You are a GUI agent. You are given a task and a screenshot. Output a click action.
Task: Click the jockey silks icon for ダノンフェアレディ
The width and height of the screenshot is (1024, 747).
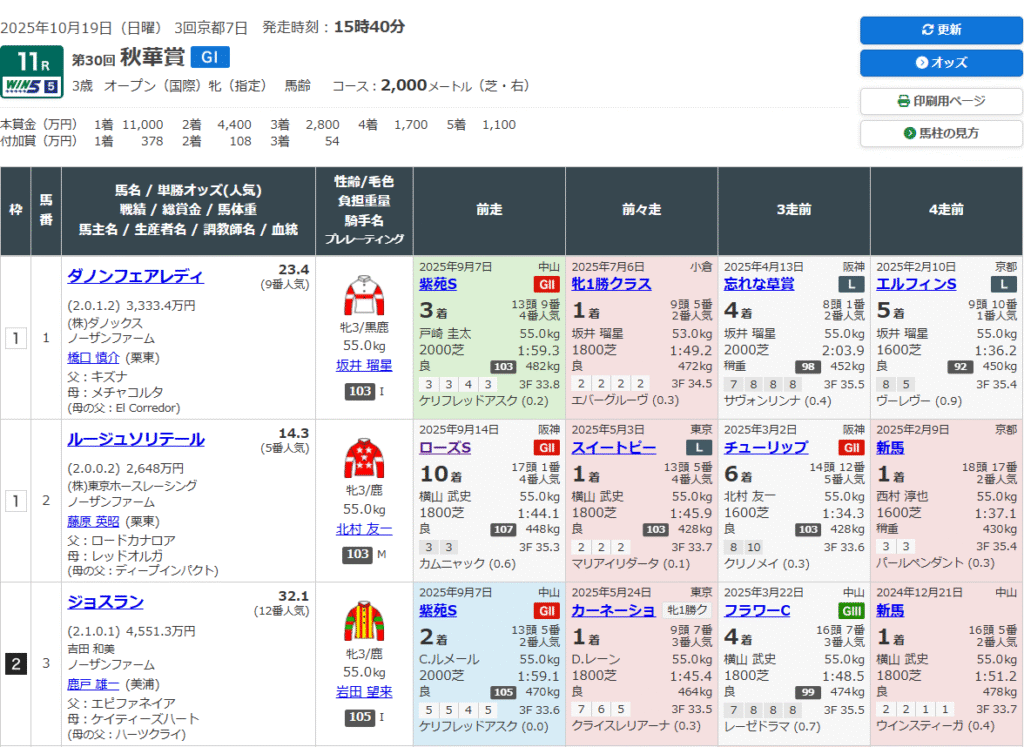coord(365,297)
